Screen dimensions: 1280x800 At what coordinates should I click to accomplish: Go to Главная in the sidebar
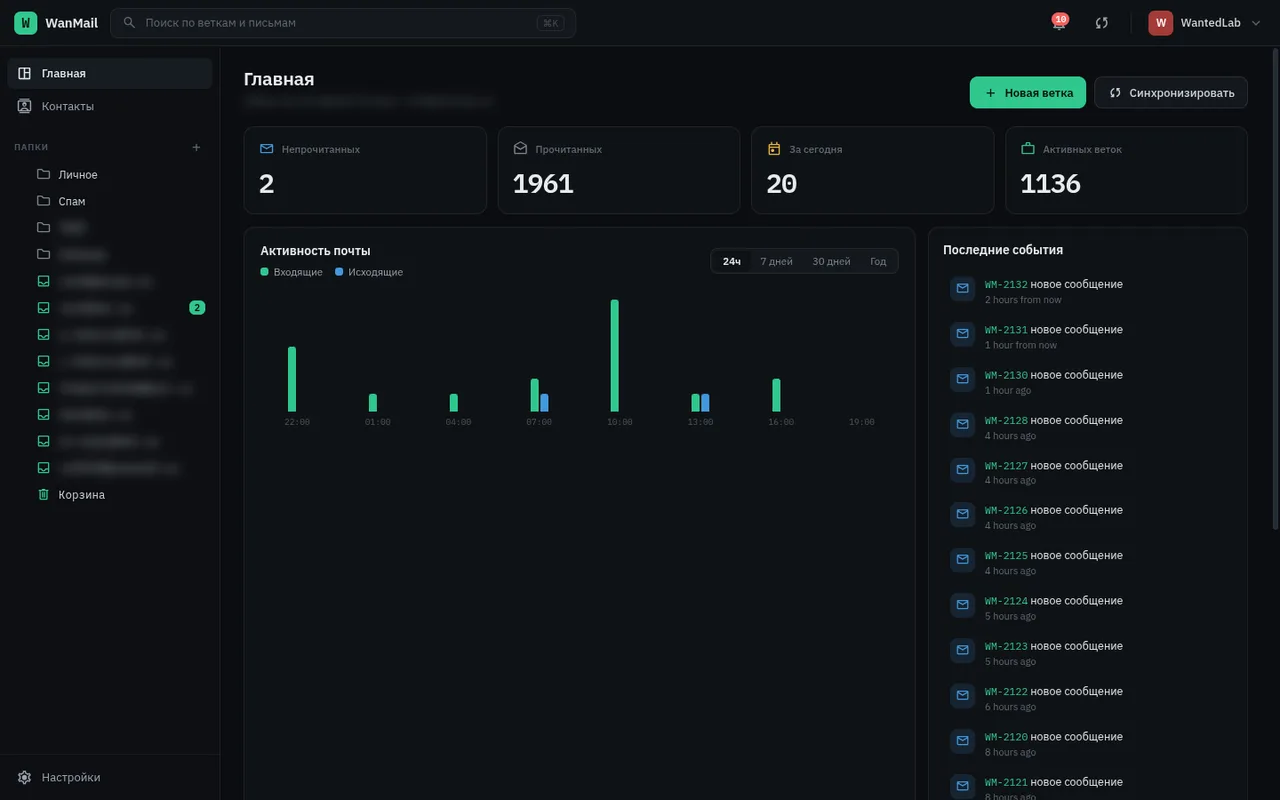pos(110,73)
